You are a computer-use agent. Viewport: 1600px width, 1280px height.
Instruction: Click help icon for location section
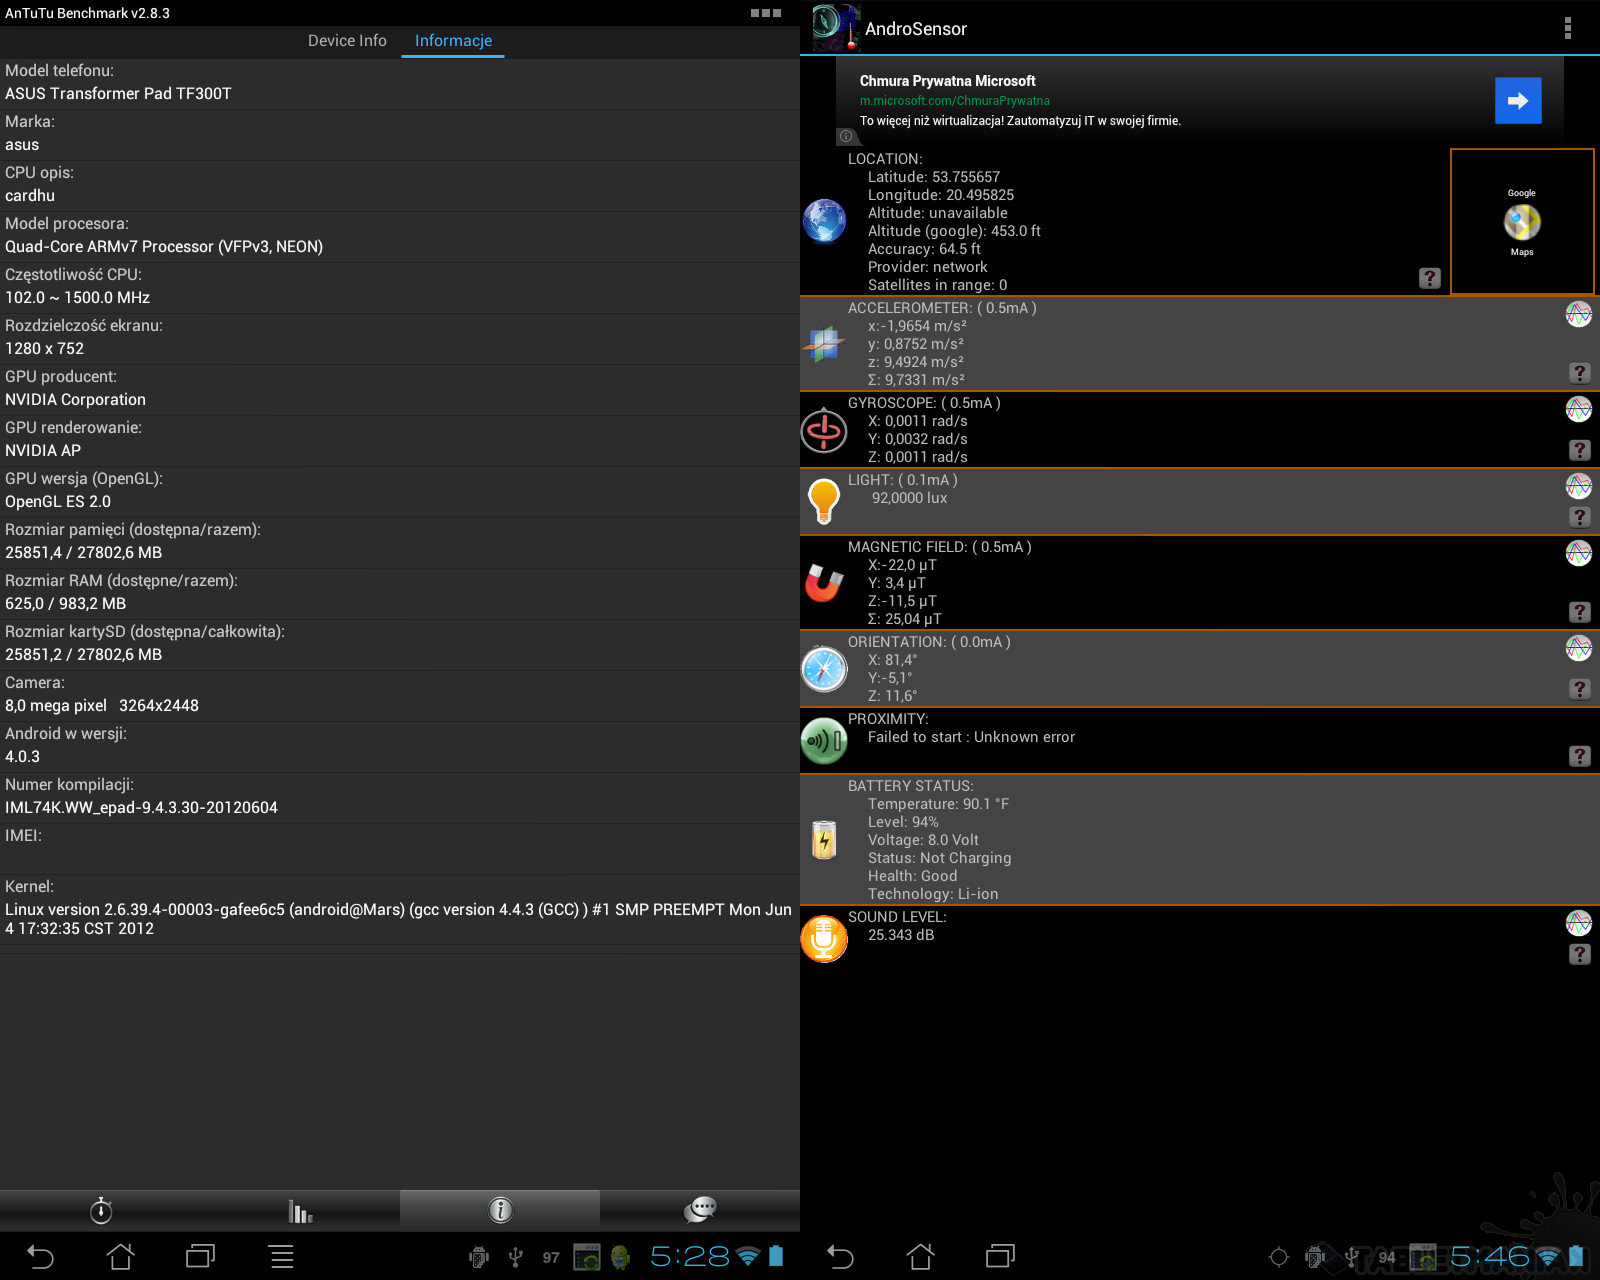[1430, 278]
